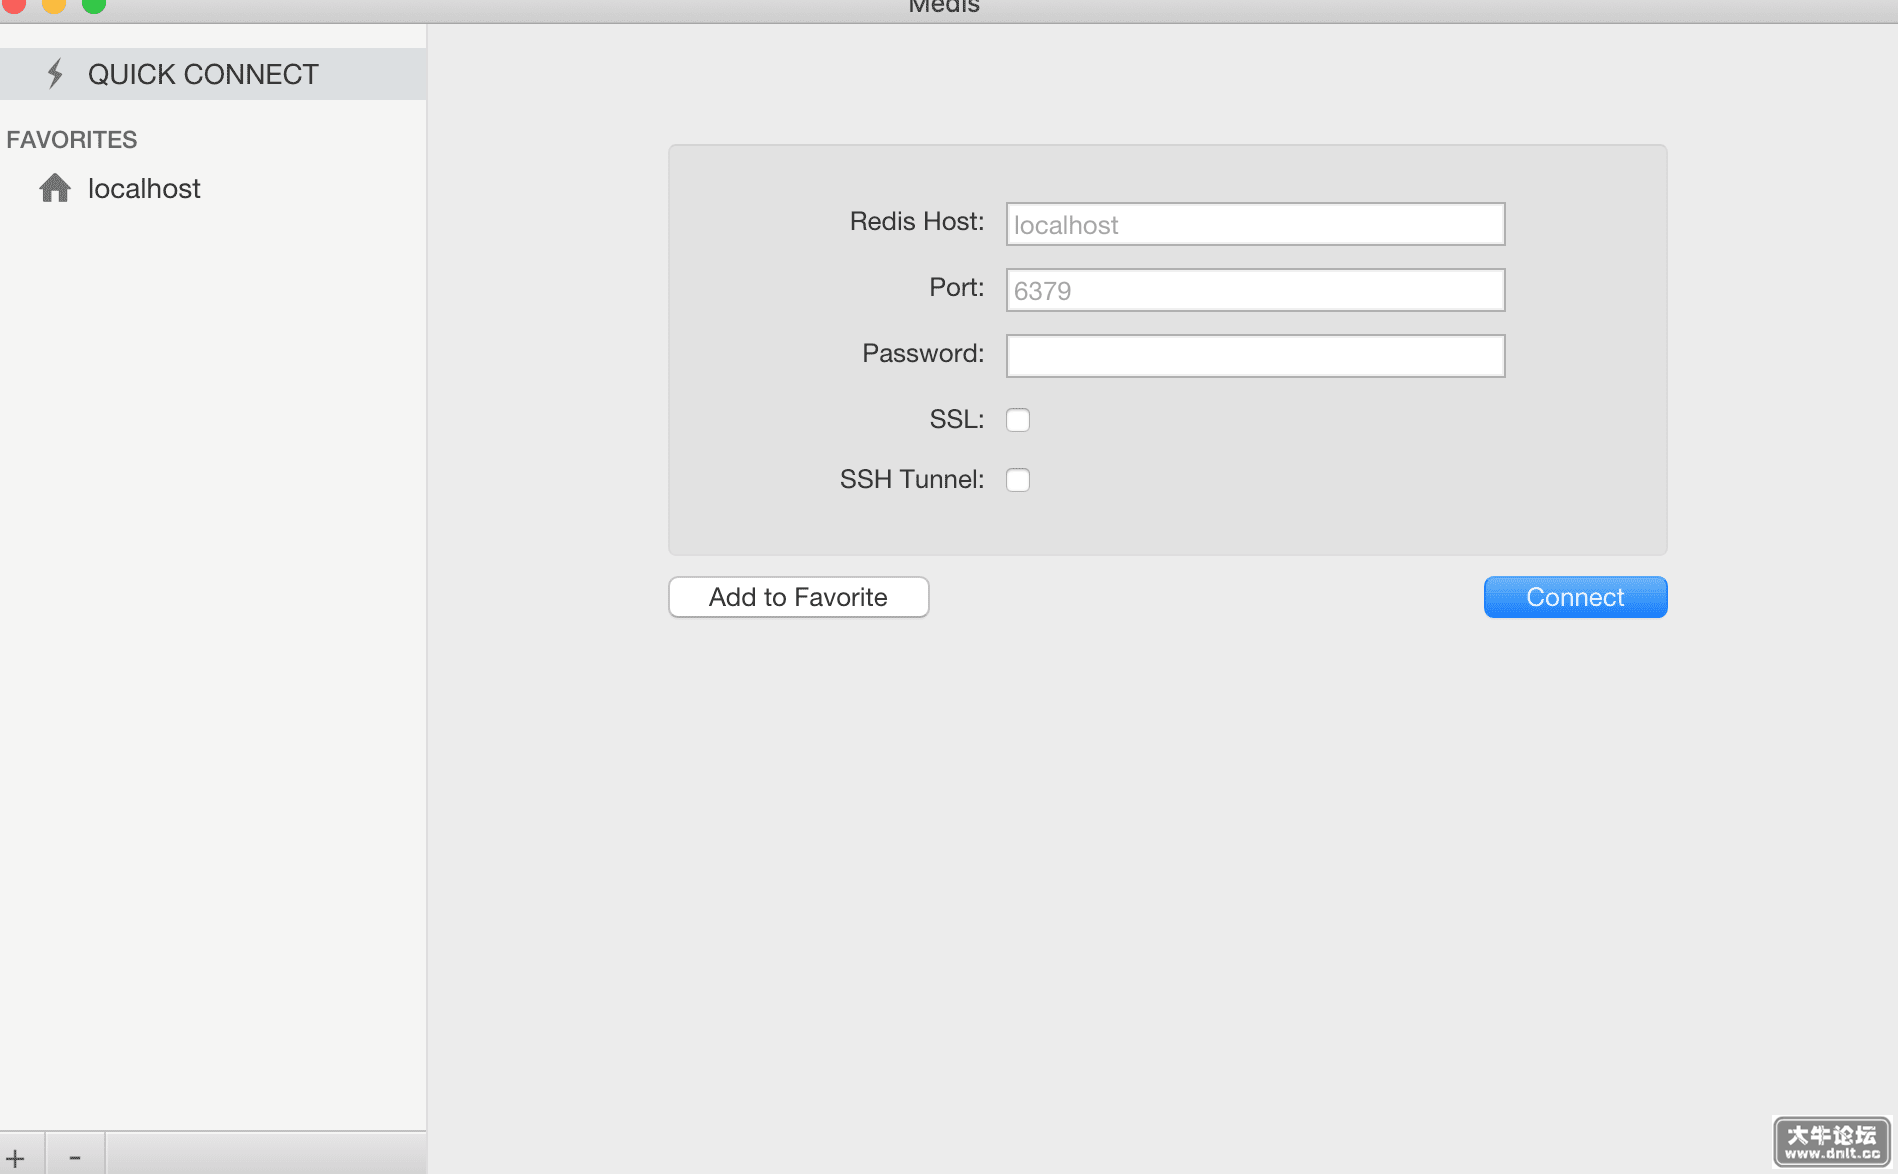Click the SSH Tunnel label text
This screenshot has height=1174, width=1898.
[x=912, y=479]
